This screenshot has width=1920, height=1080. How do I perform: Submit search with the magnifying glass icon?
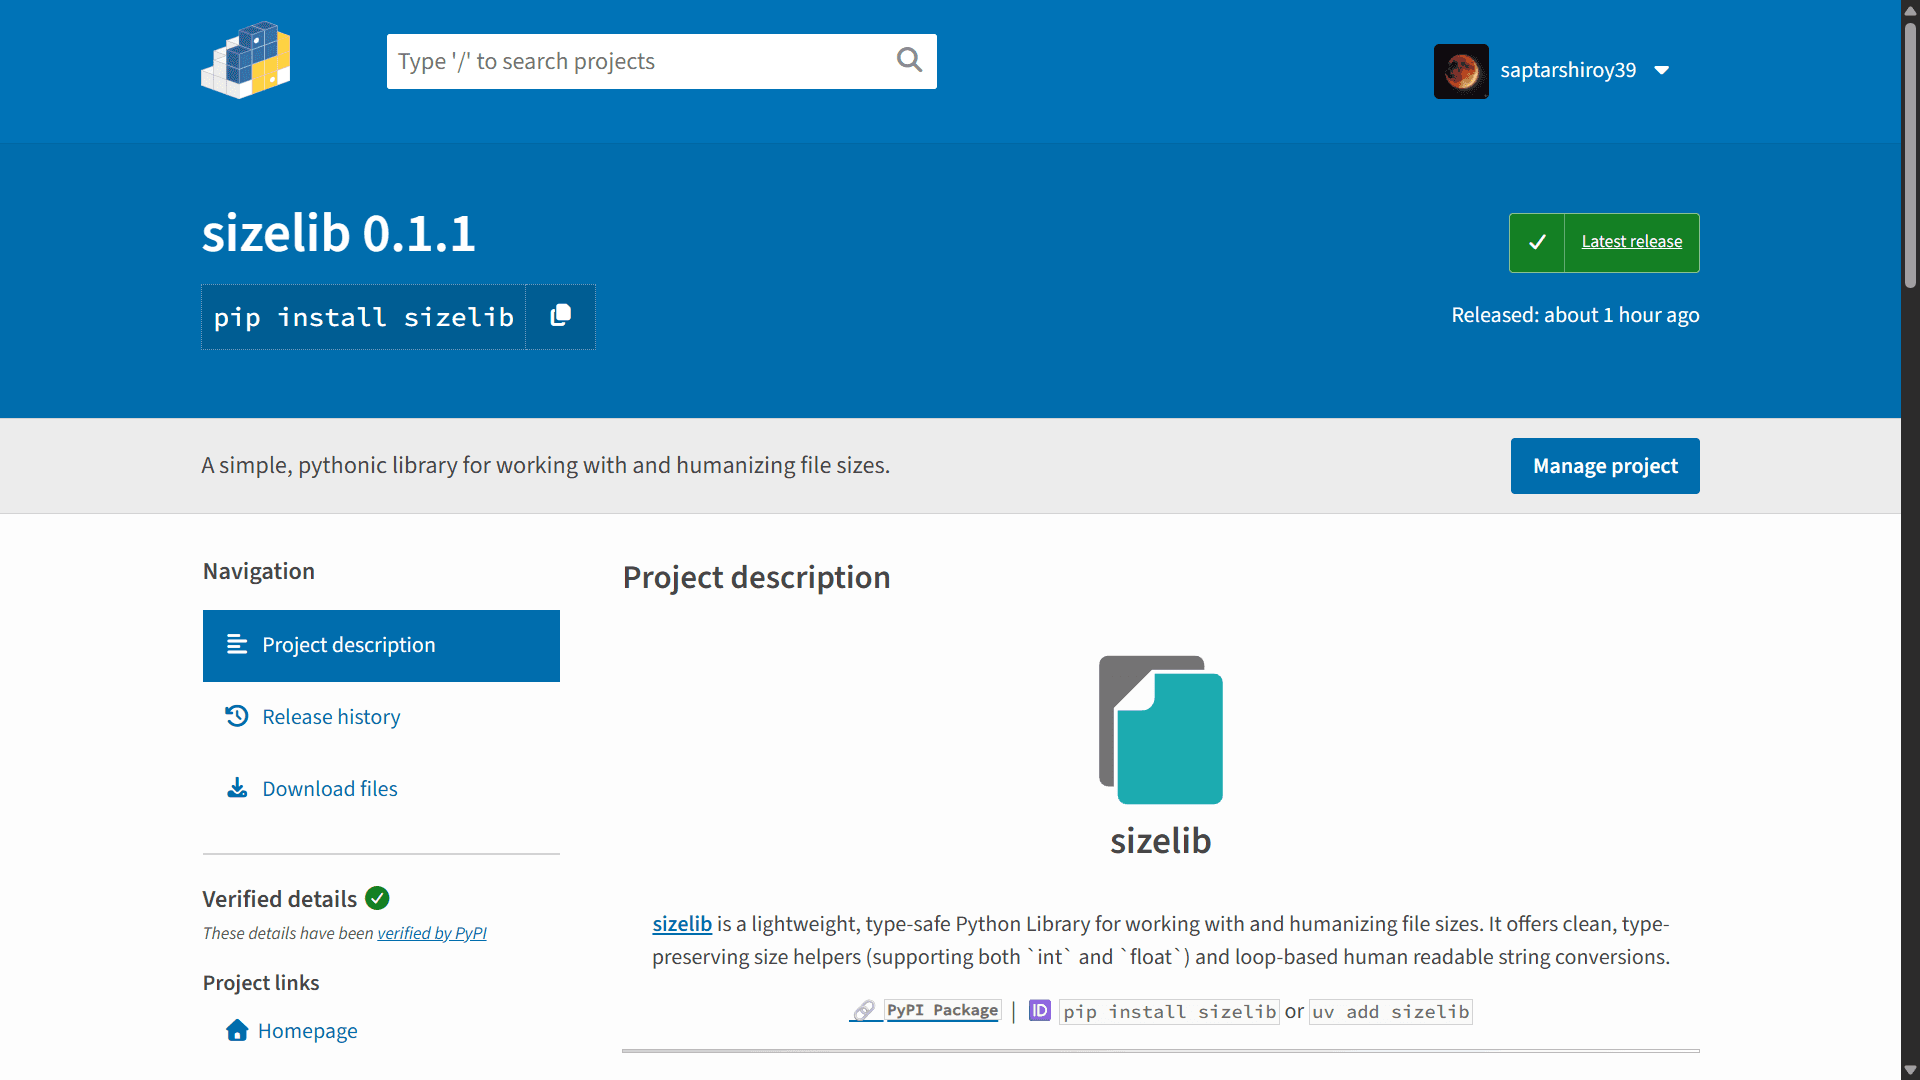click(x=909, y=61)
